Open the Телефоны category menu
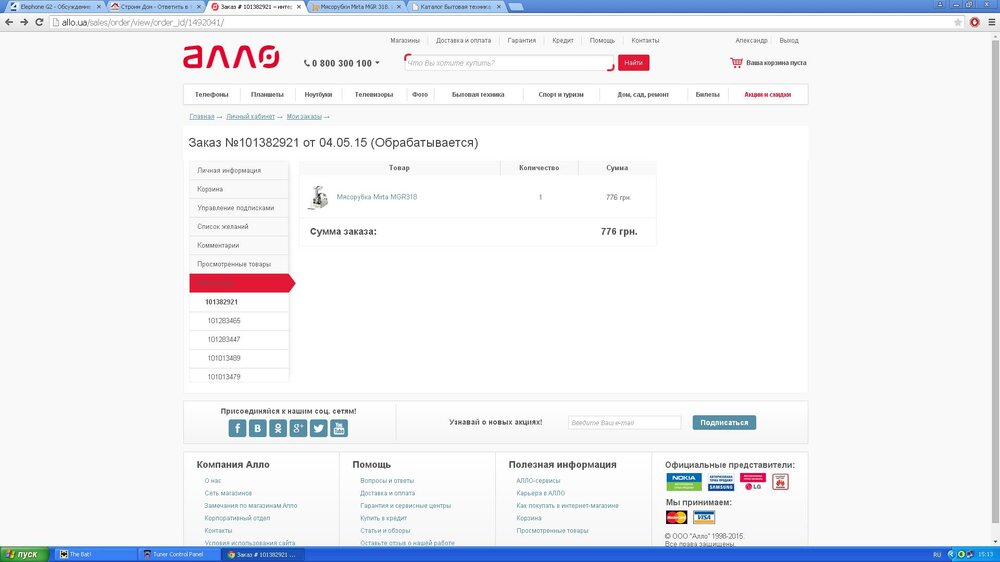The image size is (1000, 562). coord(211,94)
